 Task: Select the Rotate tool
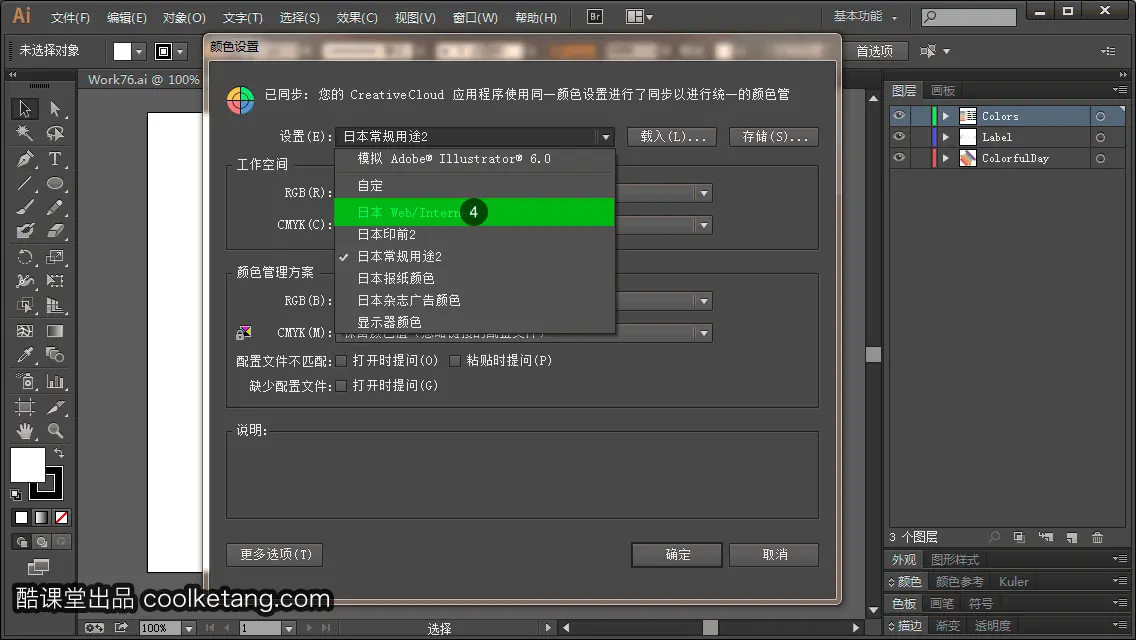[25, 257]
